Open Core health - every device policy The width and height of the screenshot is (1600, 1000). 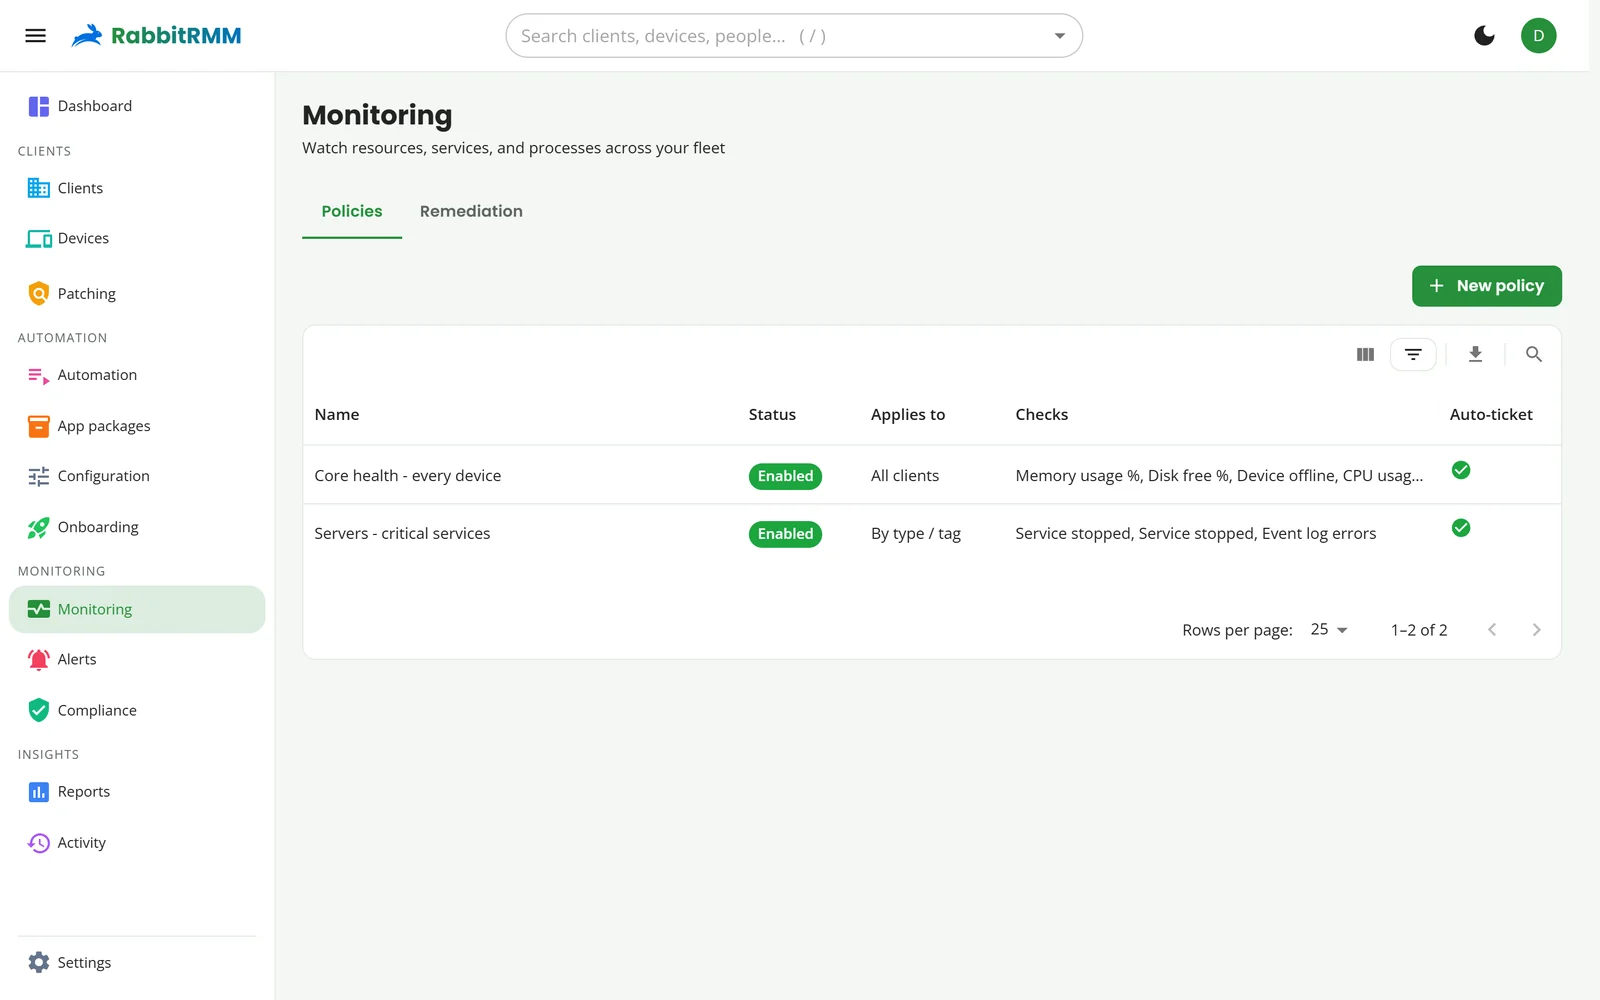407,475
